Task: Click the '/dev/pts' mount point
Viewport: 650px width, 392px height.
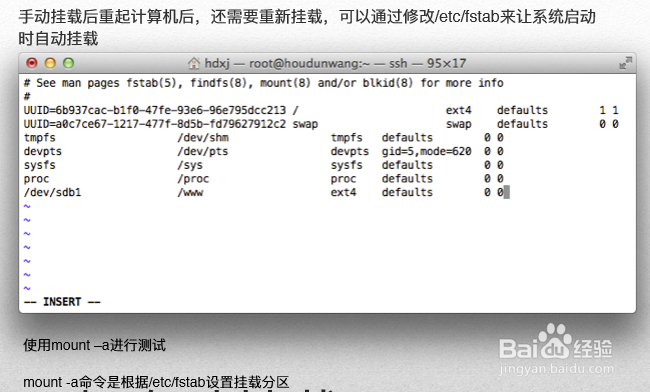Action: (203, 151)
